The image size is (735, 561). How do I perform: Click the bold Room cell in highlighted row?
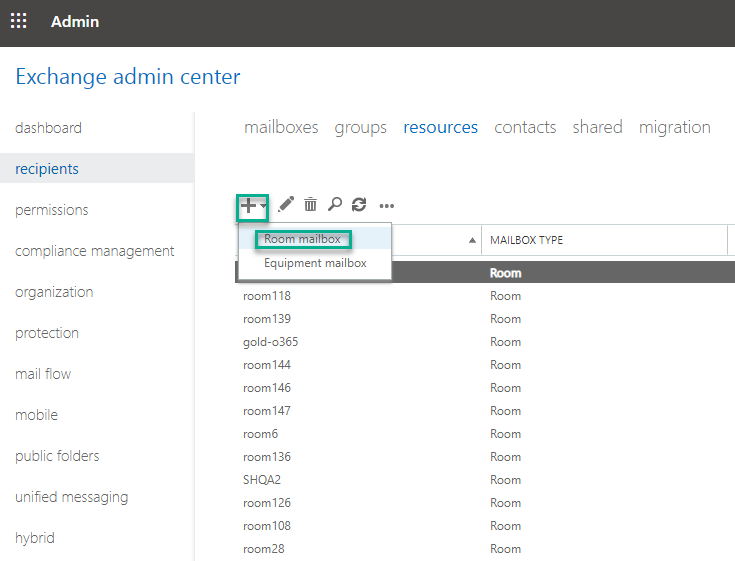[505, 273]
